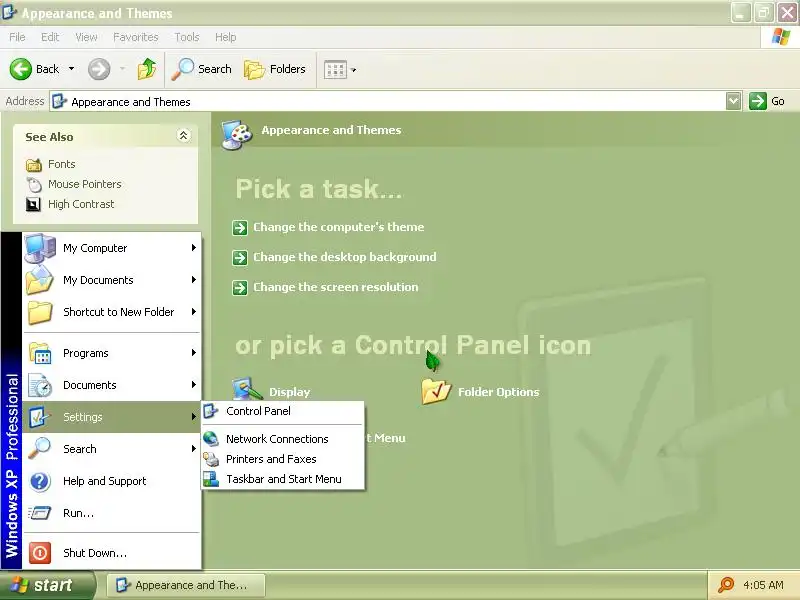
Task: Click the My Computer icon in Start menu
Action: coord(40,248)
